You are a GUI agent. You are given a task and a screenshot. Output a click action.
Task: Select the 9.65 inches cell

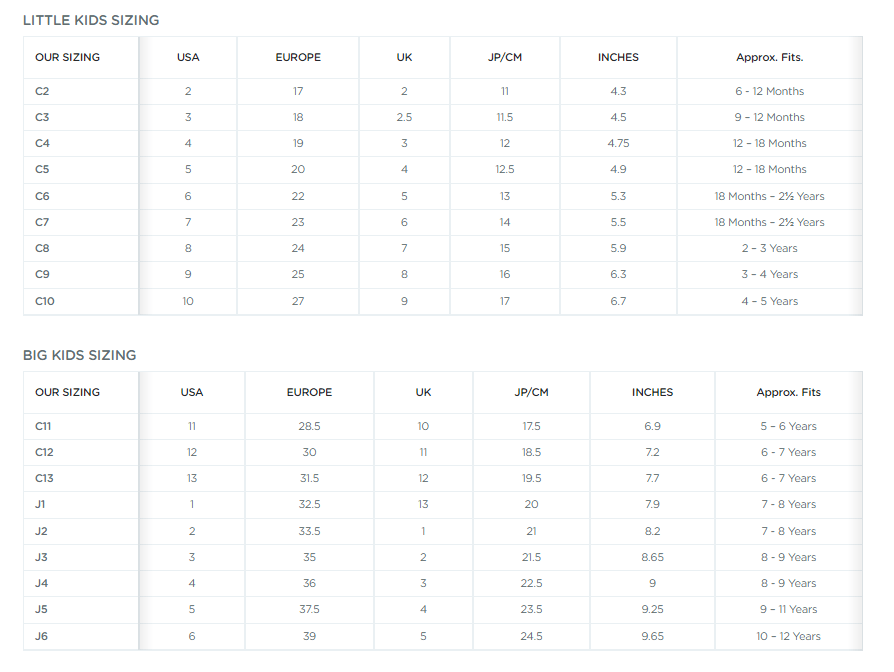(x=652, y=636)
